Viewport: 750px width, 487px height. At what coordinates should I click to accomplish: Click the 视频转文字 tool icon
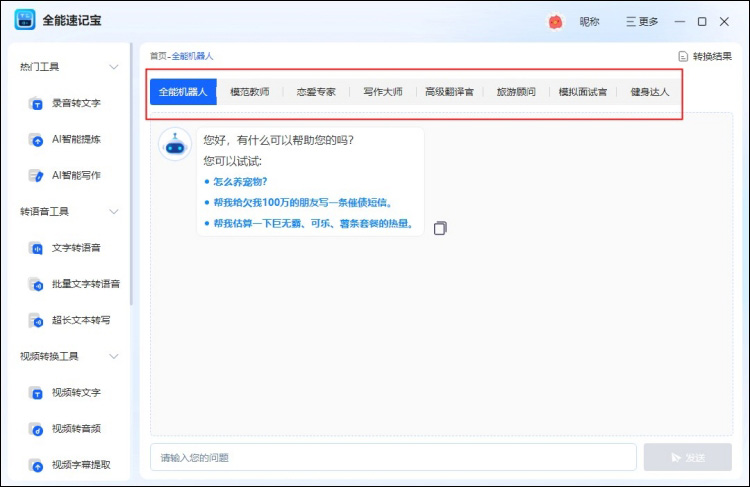tap(37, 392)
